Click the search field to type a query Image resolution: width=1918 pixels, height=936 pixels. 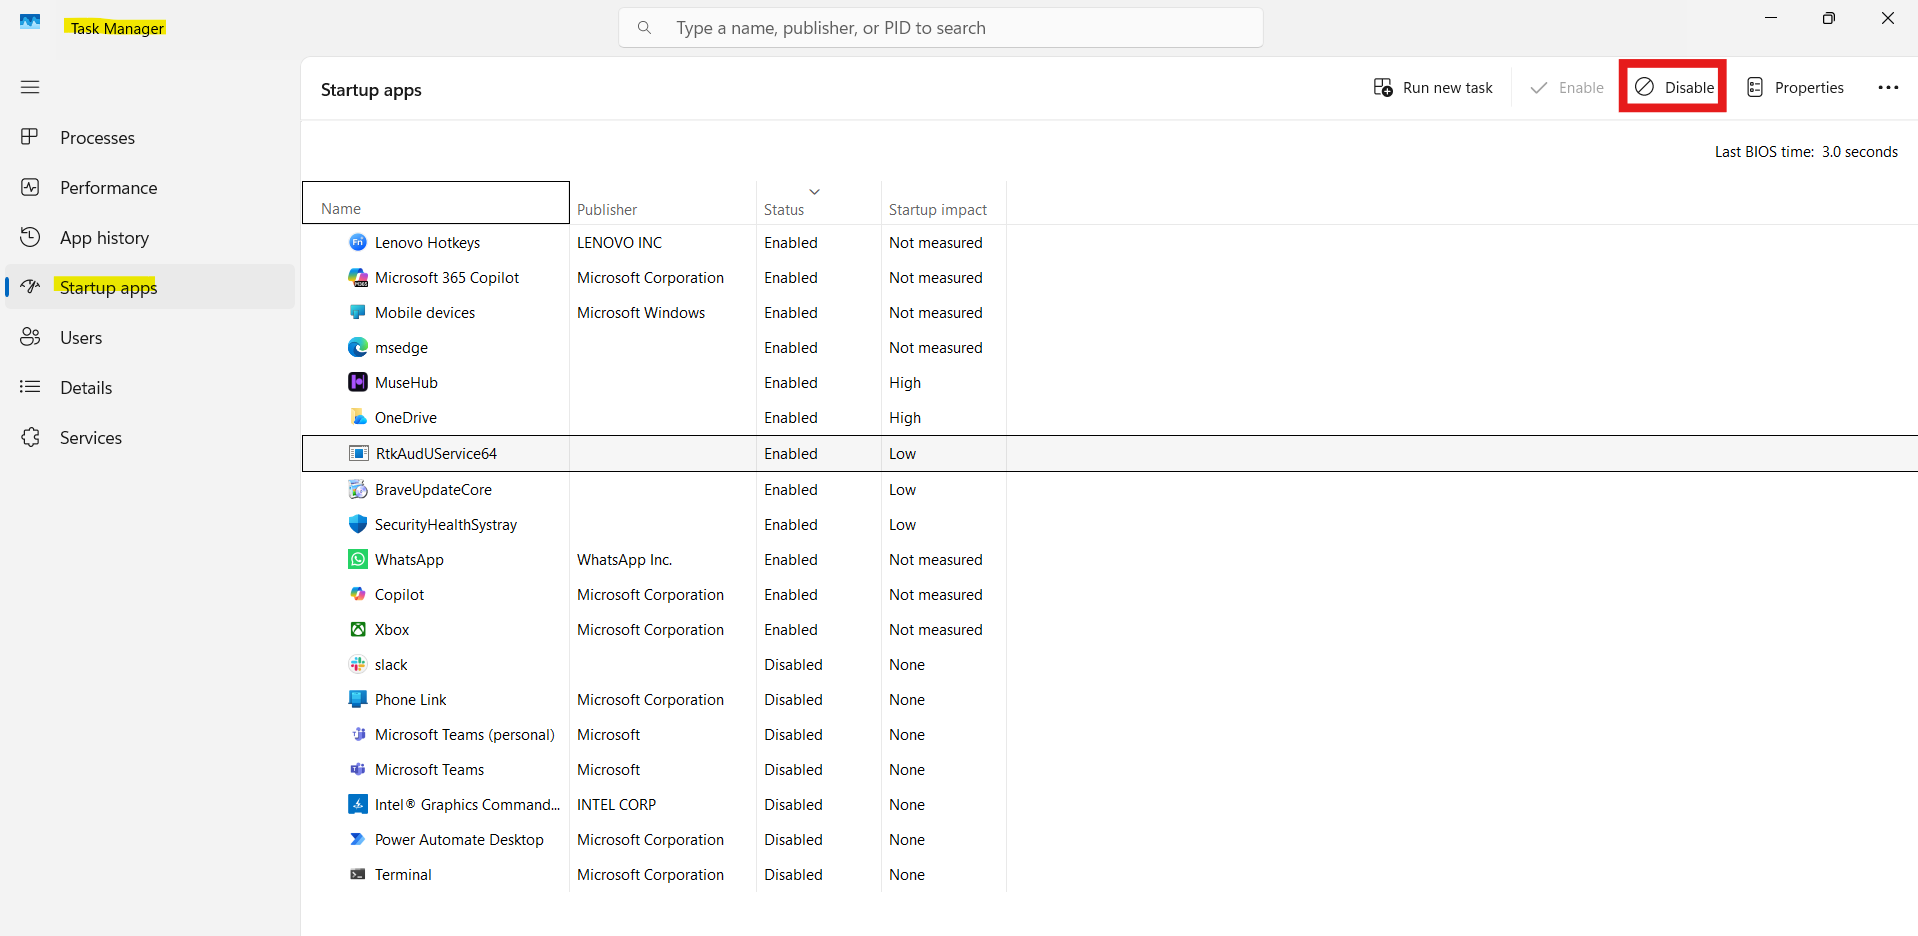click(x=940, y=27)
